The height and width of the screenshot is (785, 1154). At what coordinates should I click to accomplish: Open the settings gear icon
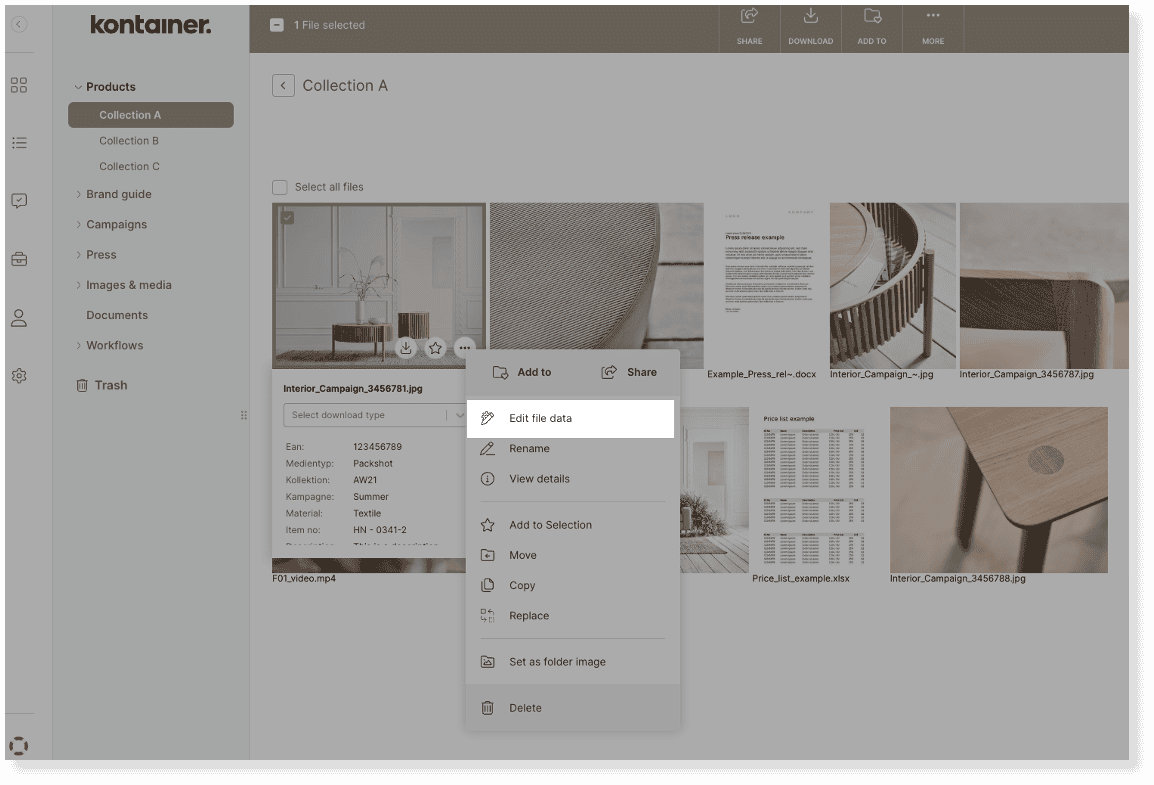pos(18,375)
